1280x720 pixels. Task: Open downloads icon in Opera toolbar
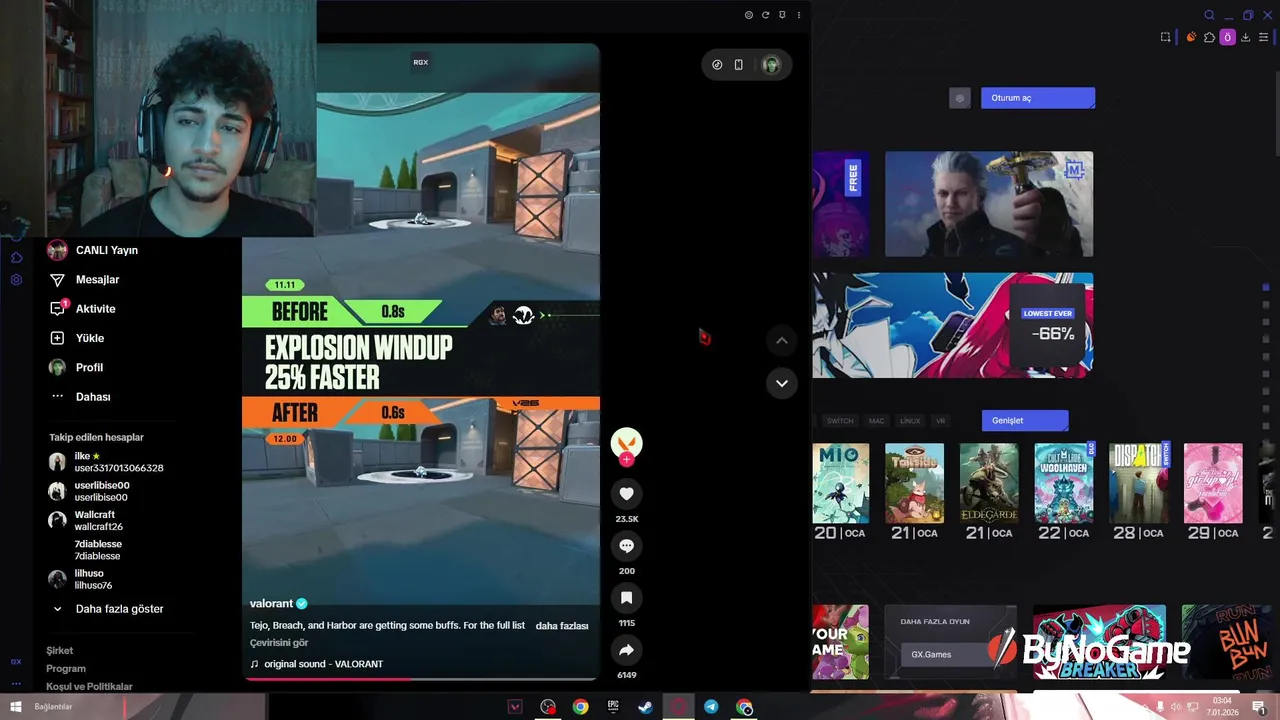click(x=1246, y=37)
